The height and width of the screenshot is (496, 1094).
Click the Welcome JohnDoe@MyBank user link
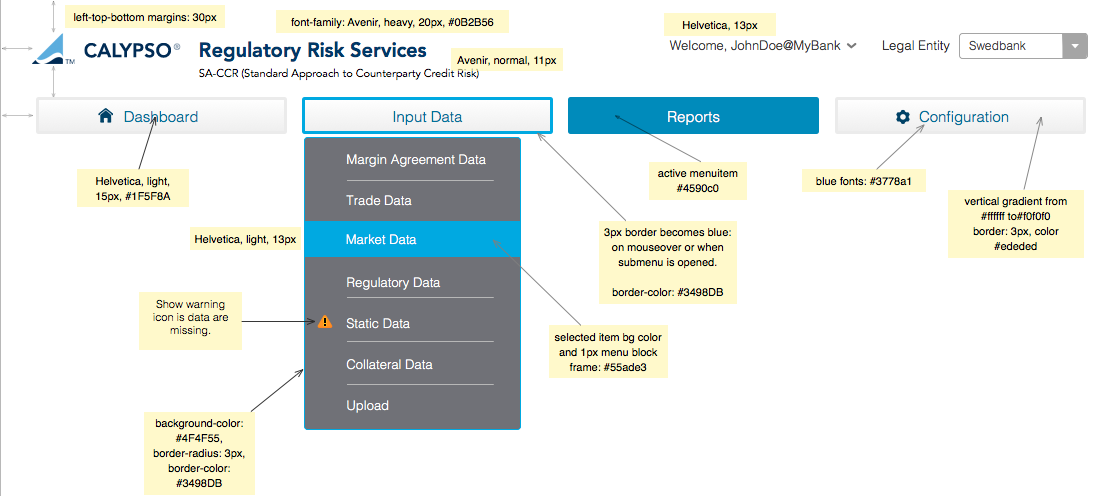[x=755, y=46]
